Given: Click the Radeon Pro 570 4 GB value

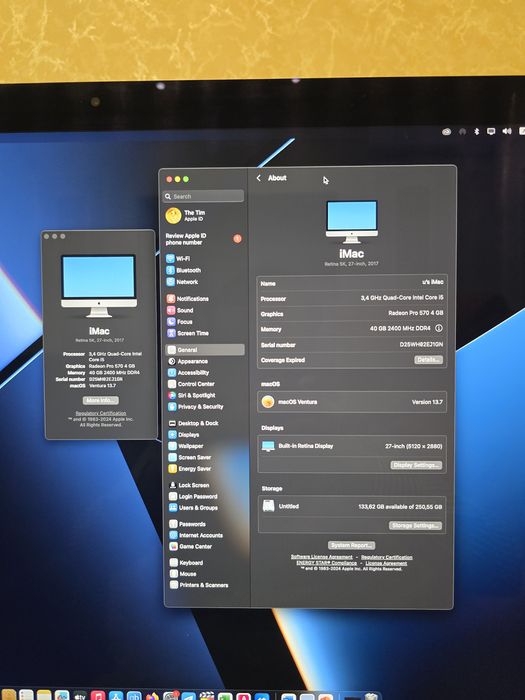Looking at the screenshot, I should [x=416, y=313].
